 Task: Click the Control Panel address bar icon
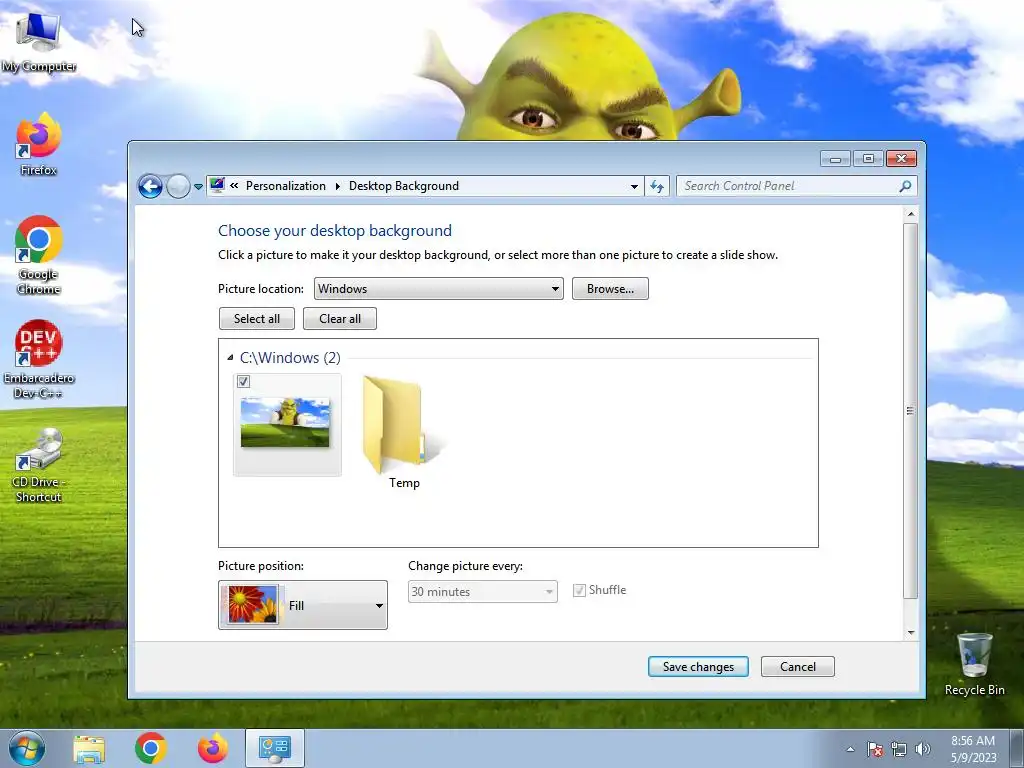217,185
